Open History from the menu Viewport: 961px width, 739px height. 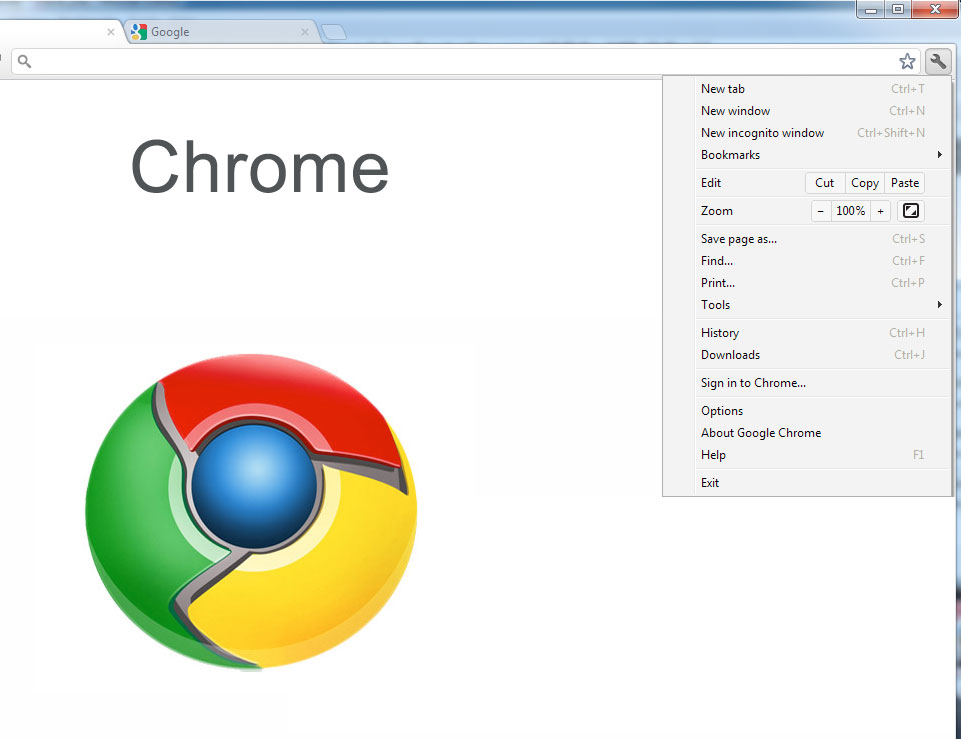pyautogui.click(x=813, y=333)
